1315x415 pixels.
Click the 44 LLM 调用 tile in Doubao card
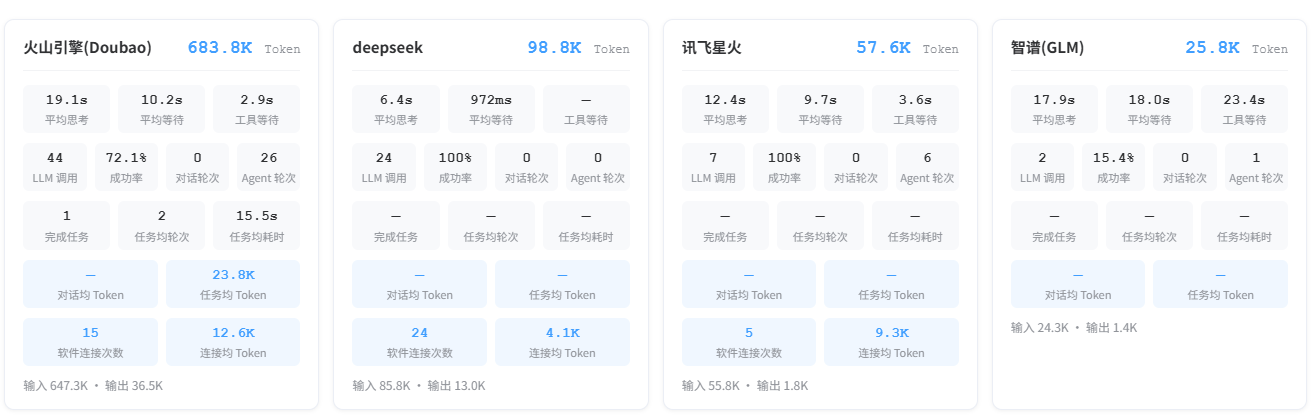click(x=55, y=167)
